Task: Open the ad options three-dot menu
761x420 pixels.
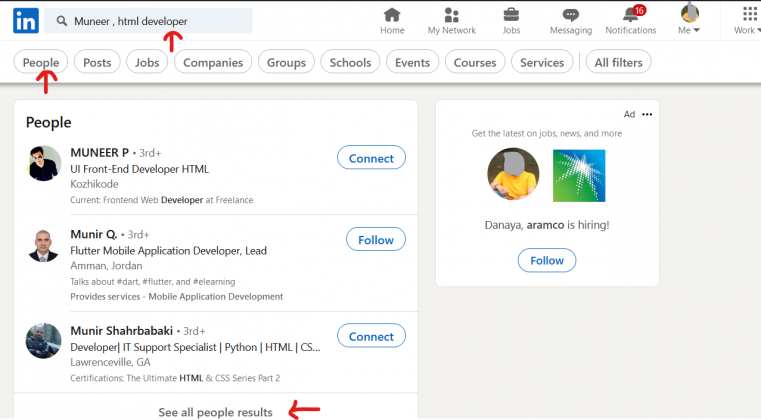Action: point(647,115)
